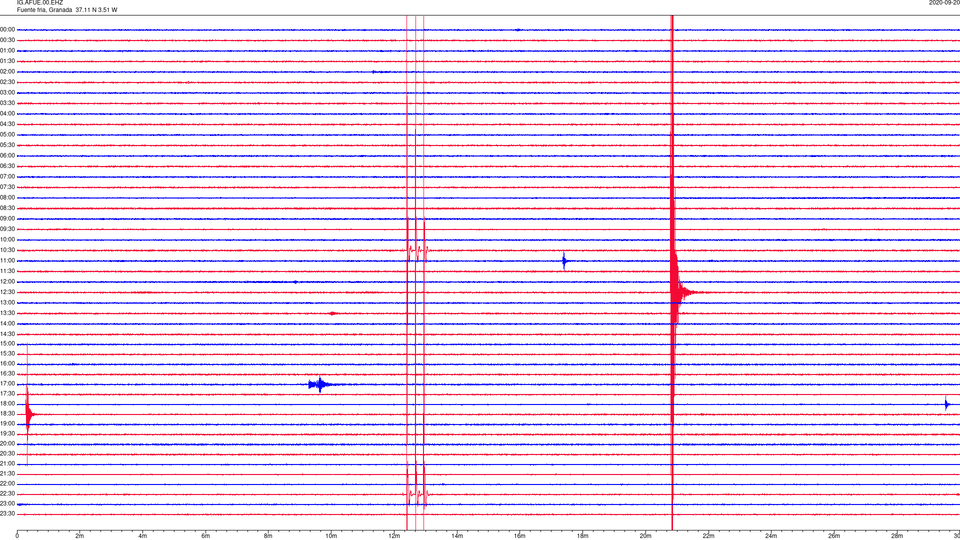Click the small red blip on 13:30 trace
This screenshot has height=540, width=960.
332,313
